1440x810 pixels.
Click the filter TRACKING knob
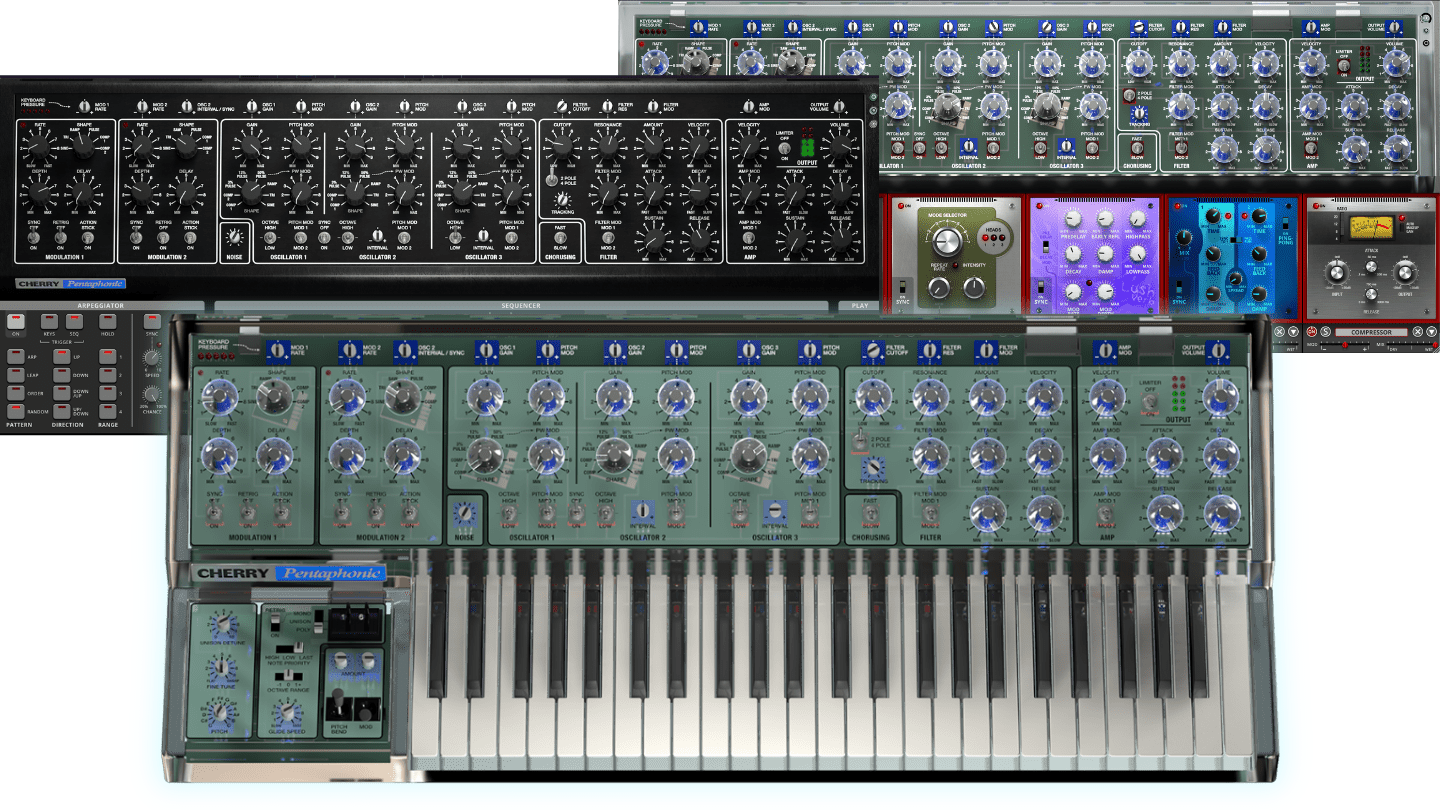(873, 468)
